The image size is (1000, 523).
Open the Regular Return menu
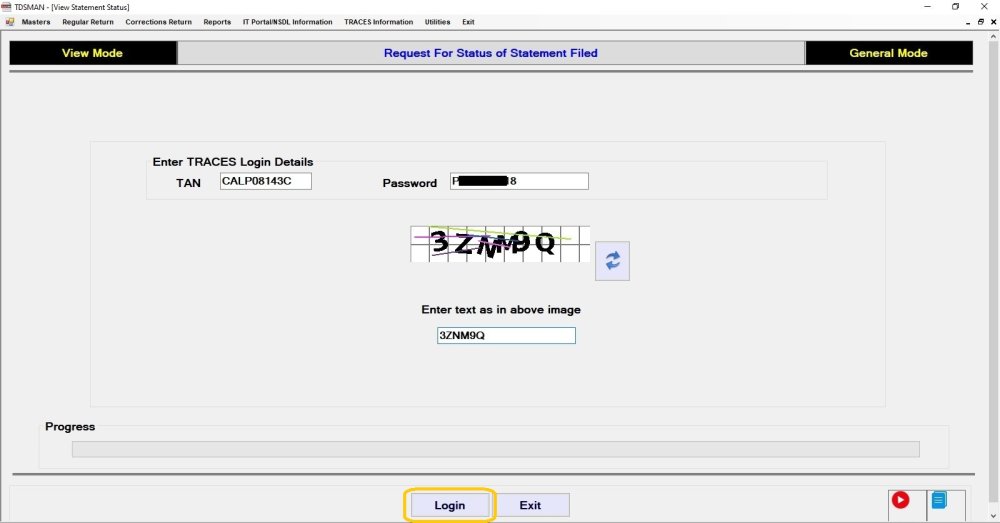[x=88, y=22]
